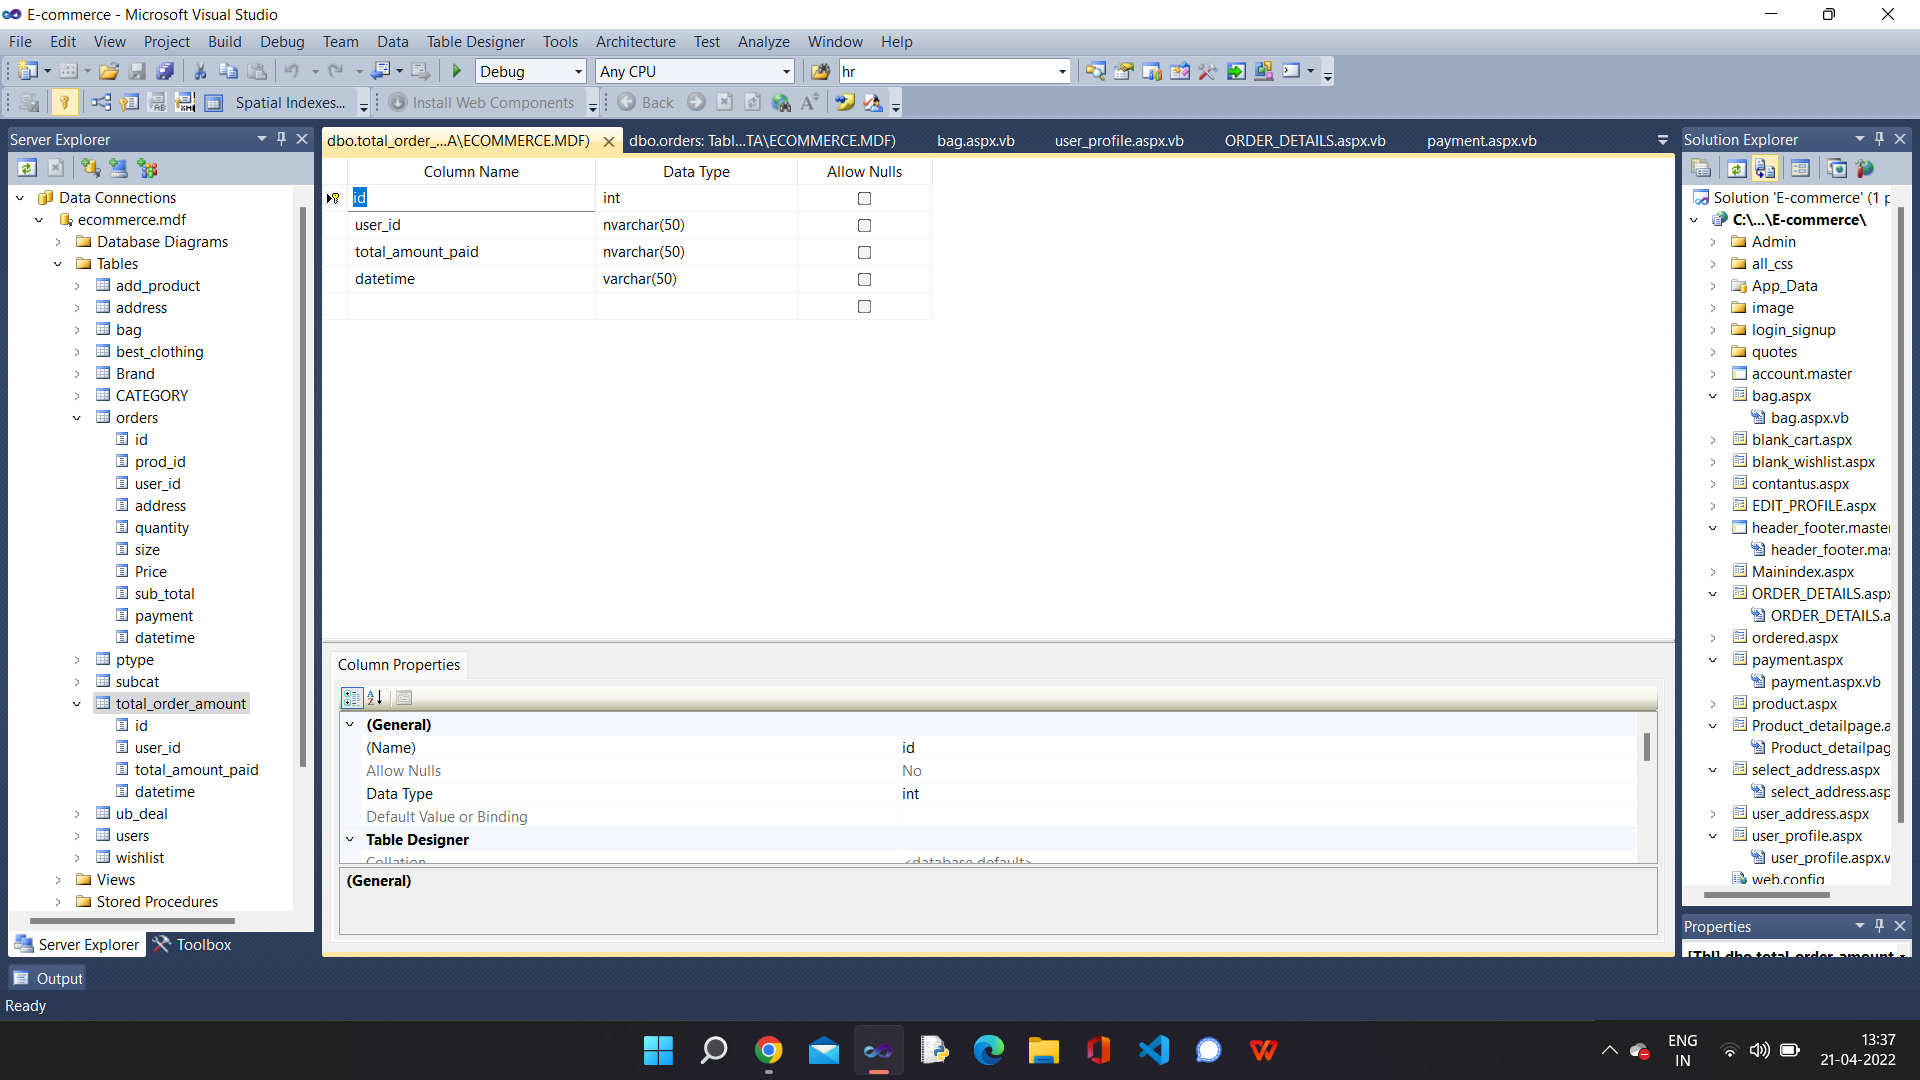The height and width of the screenshot is (1080, 1920).
Task: Click the Find in Files icon beside the hr box
Action: pyautogui.click(x=820, y=71)
